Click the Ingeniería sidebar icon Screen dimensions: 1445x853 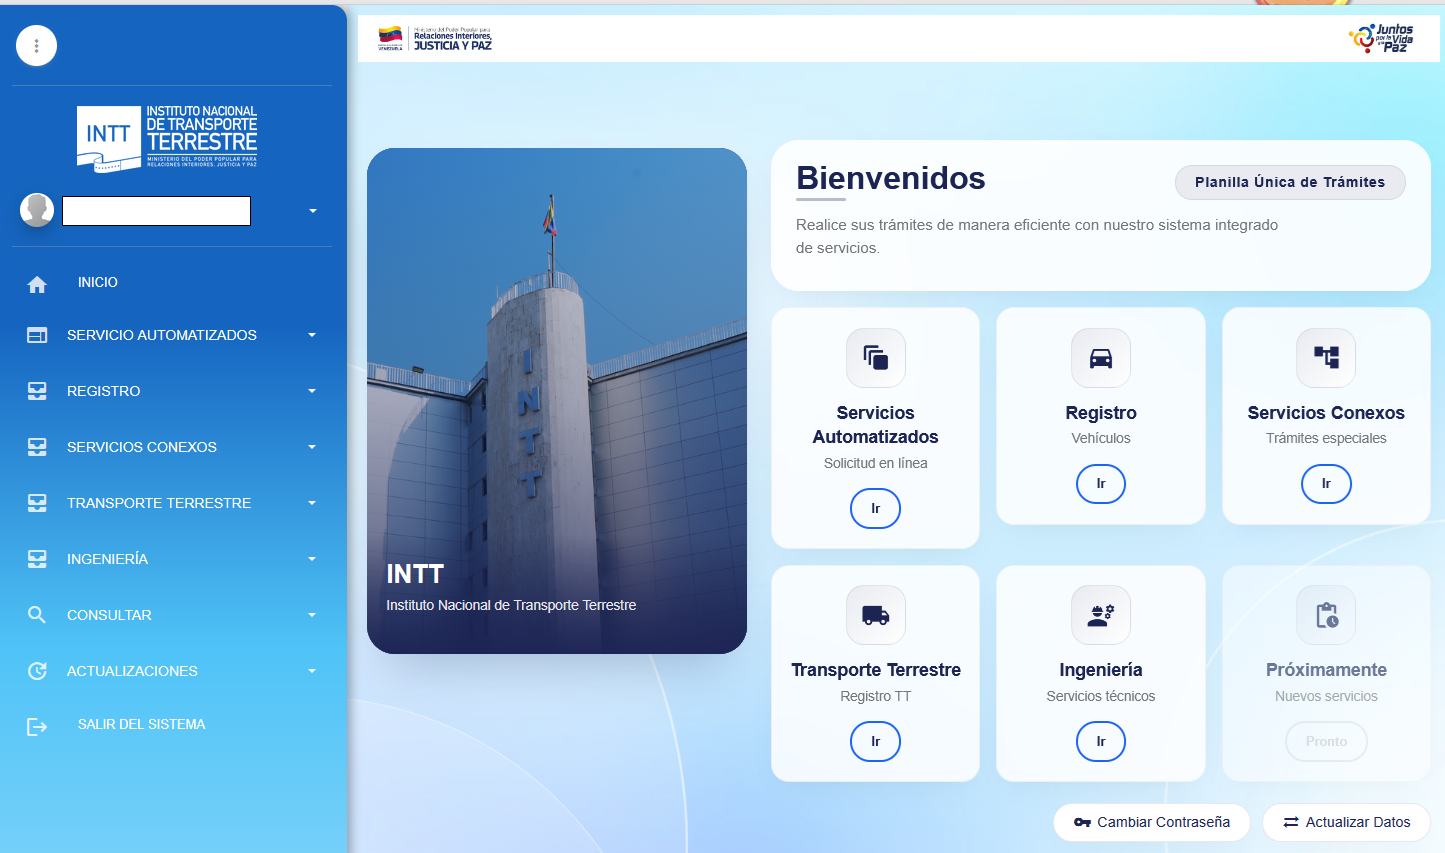[37, 559]
